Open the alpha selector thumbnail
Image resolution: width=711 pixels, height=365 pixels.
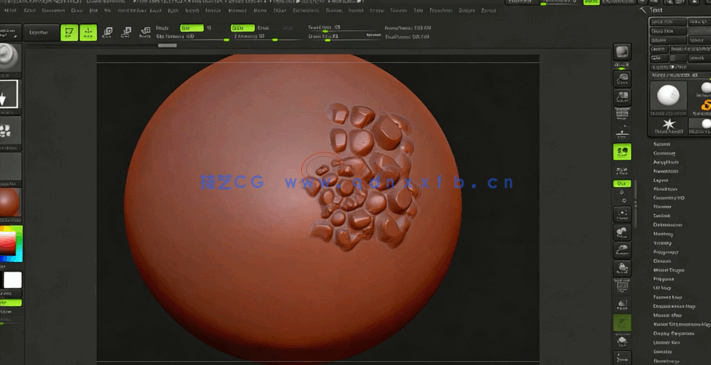click(x=9, y=131)
